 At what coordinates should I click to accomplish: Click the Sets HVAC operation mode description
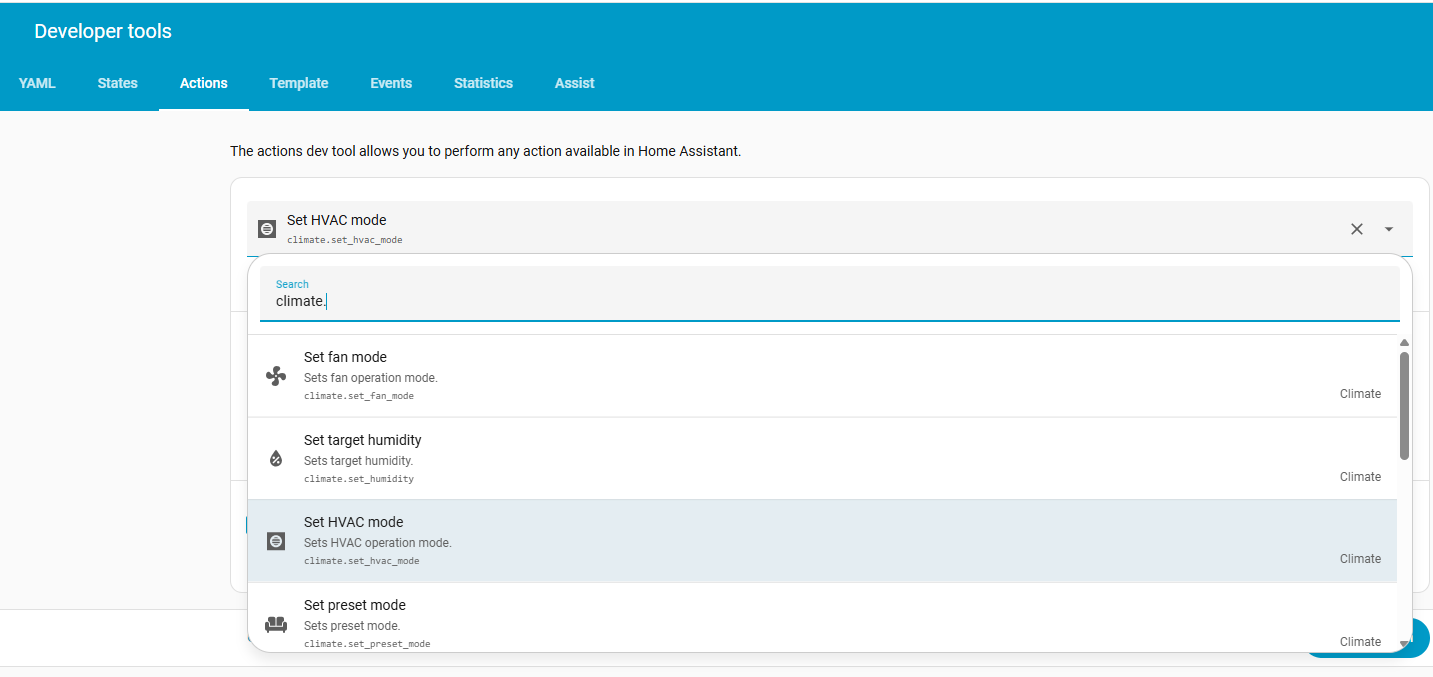[x=378, y=543]
